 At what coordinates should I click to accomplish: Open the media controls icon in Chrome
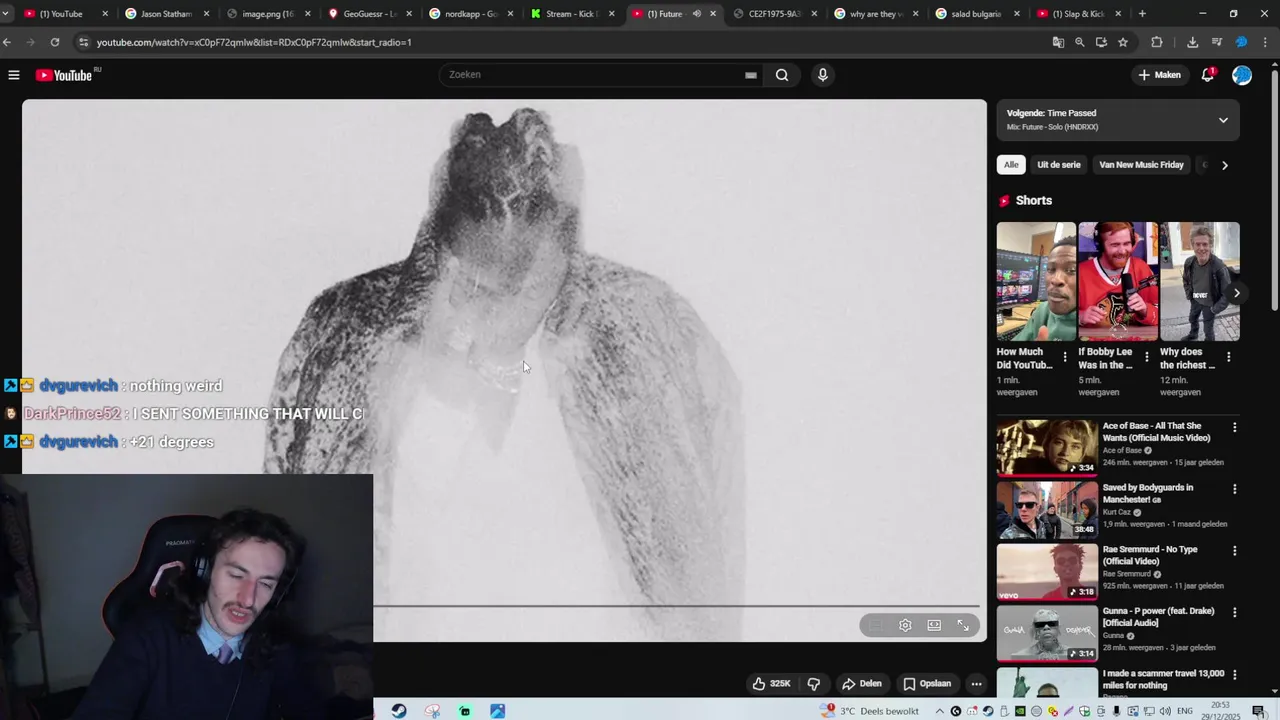click(x=1217, y=42)
